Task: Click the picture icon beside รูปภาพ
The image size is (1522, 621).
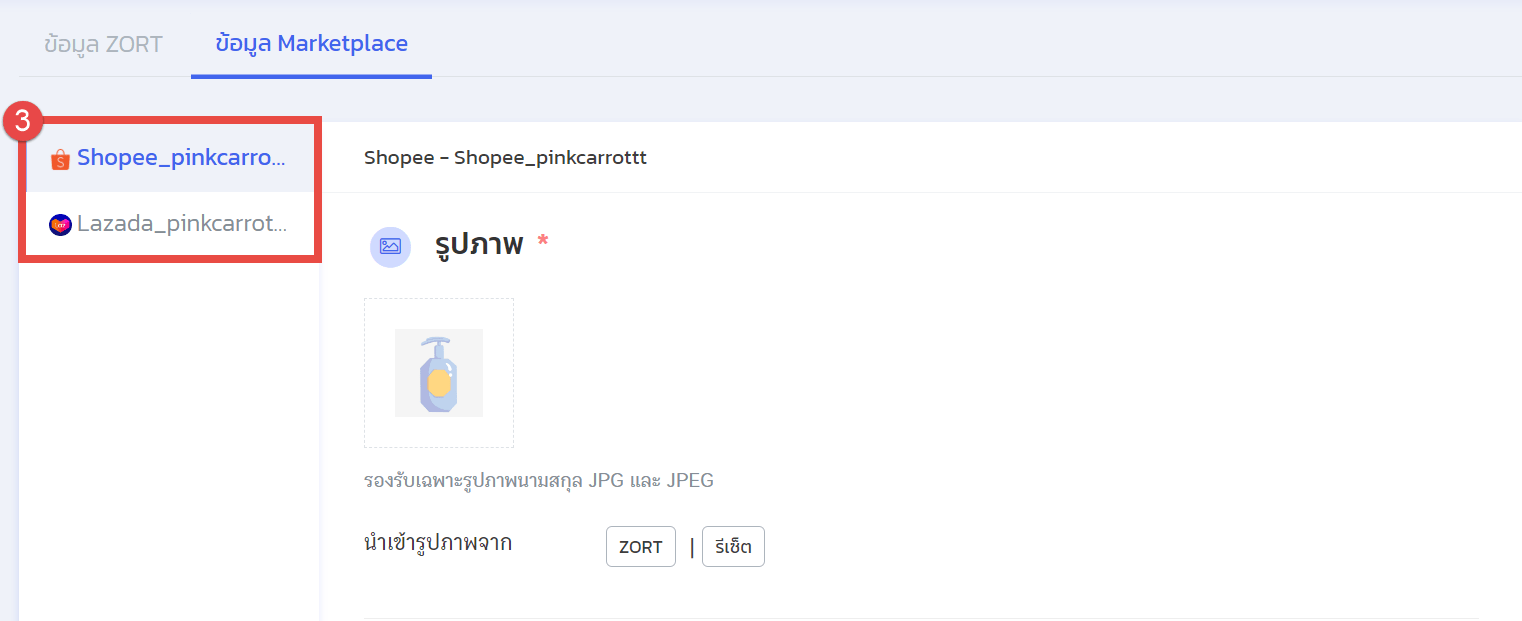Action: (x=390, y=246)
